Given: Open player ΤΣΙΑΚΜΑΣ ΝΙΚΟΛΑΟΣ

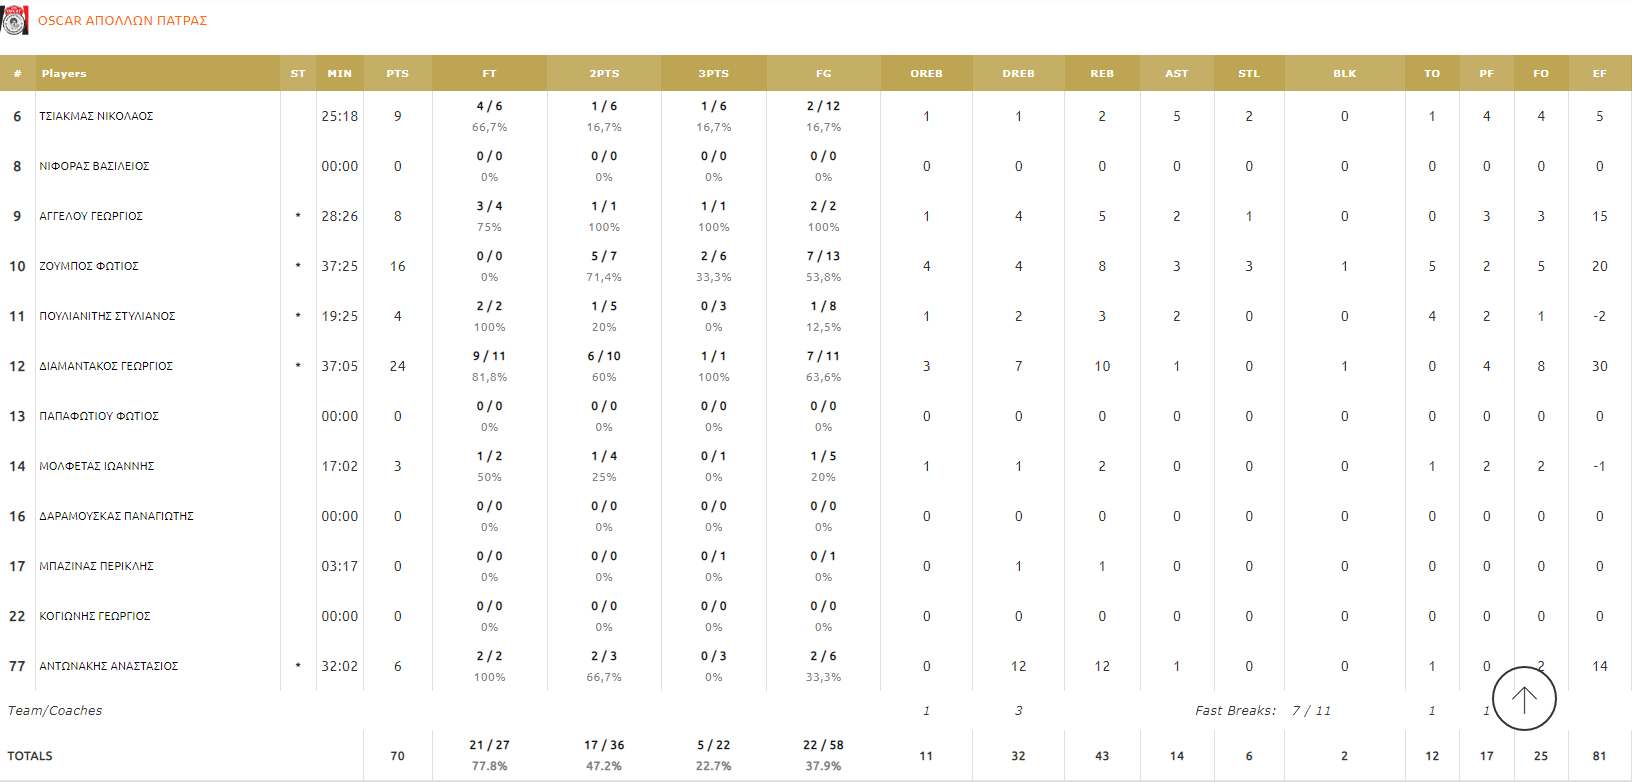Looking at the screenshot, I should pyautogui.click(x=96, y=117).
